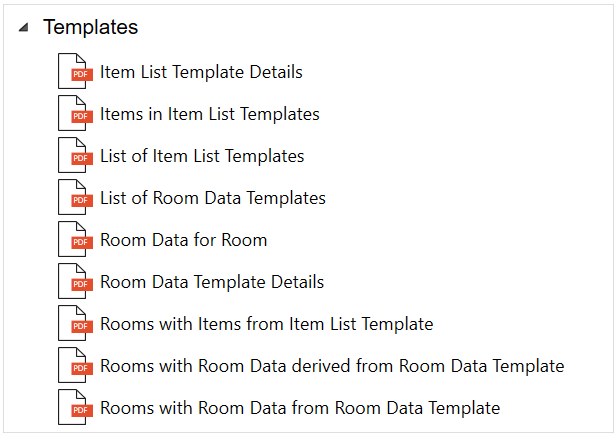
Task: Select Rooms with Items from Item List Template
Action: coord(266,324)
